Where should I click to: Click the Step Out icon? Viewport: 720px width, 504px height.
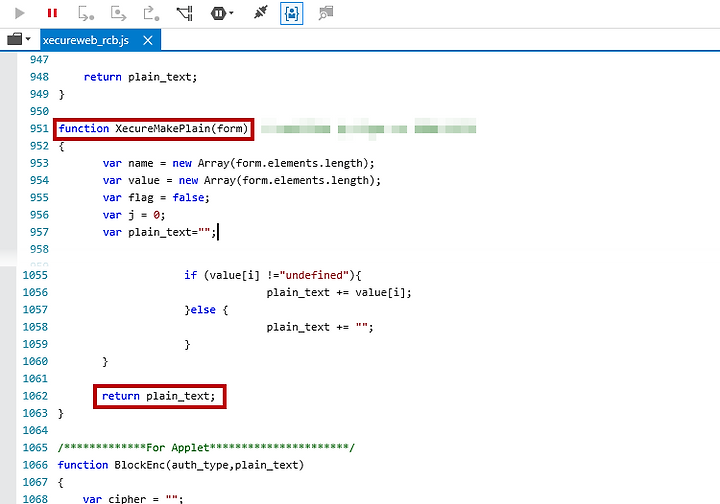pyautogui.click(x=151, y=13)
